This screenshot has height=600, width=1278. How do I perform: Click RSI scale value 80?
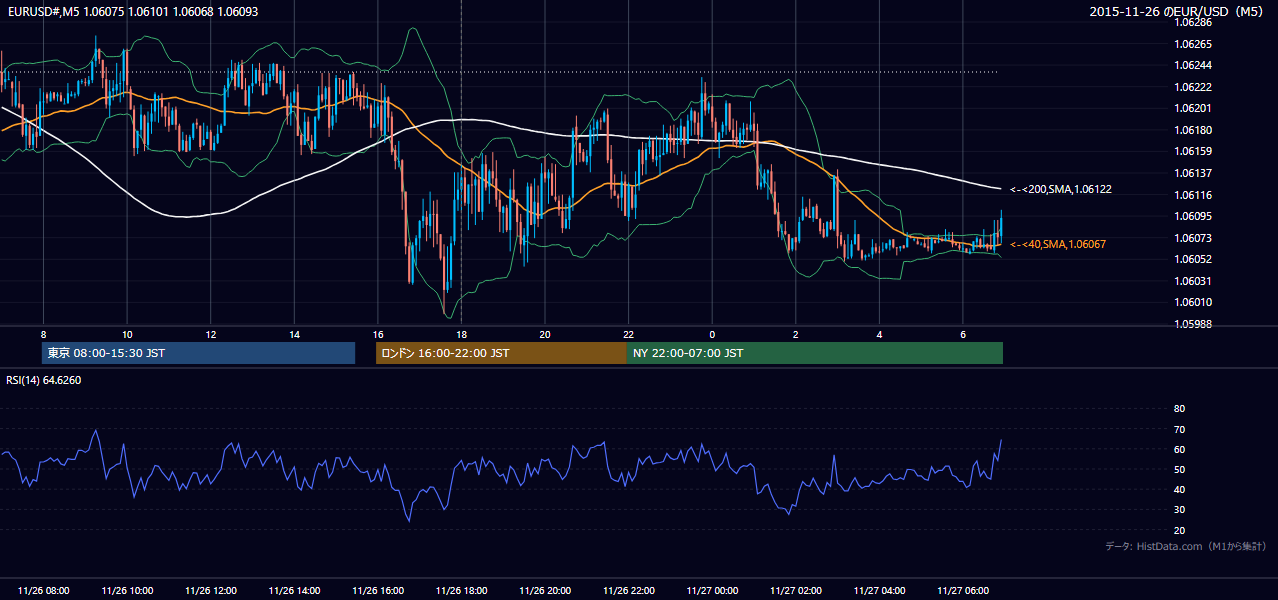tap(1179, 409)
